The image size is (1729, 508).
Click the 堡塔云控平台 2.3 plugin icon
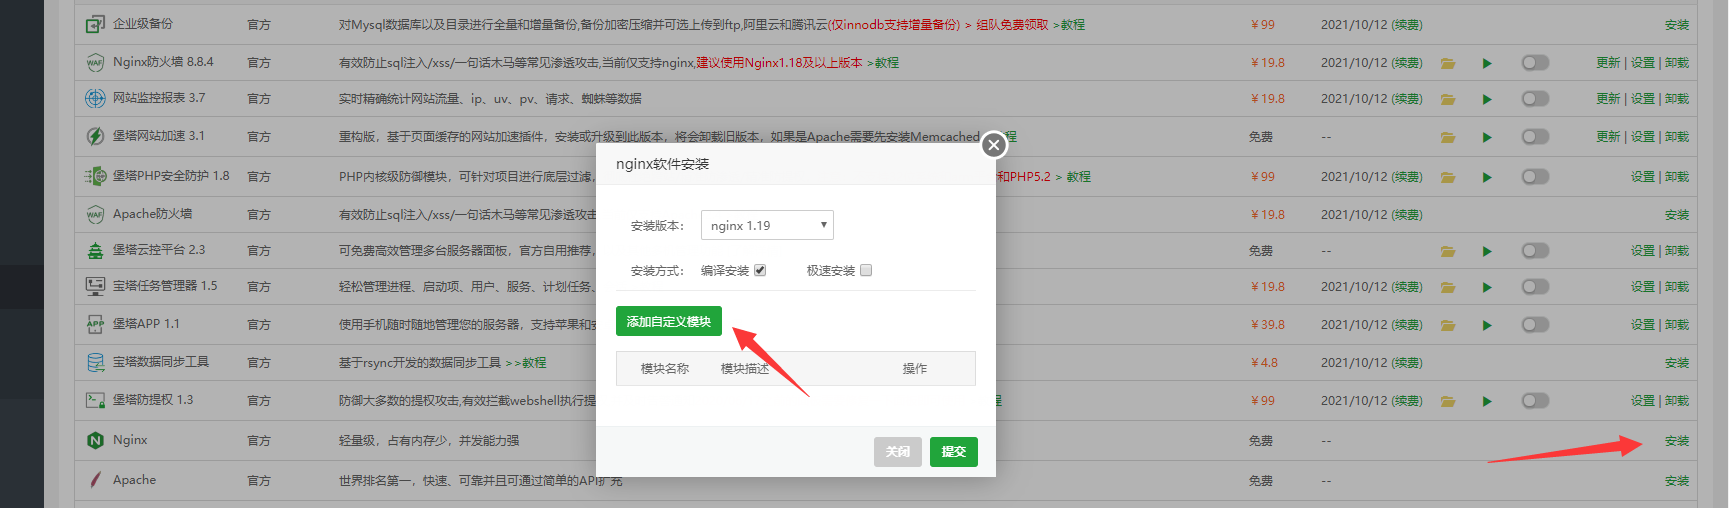(x=95, y=250)
